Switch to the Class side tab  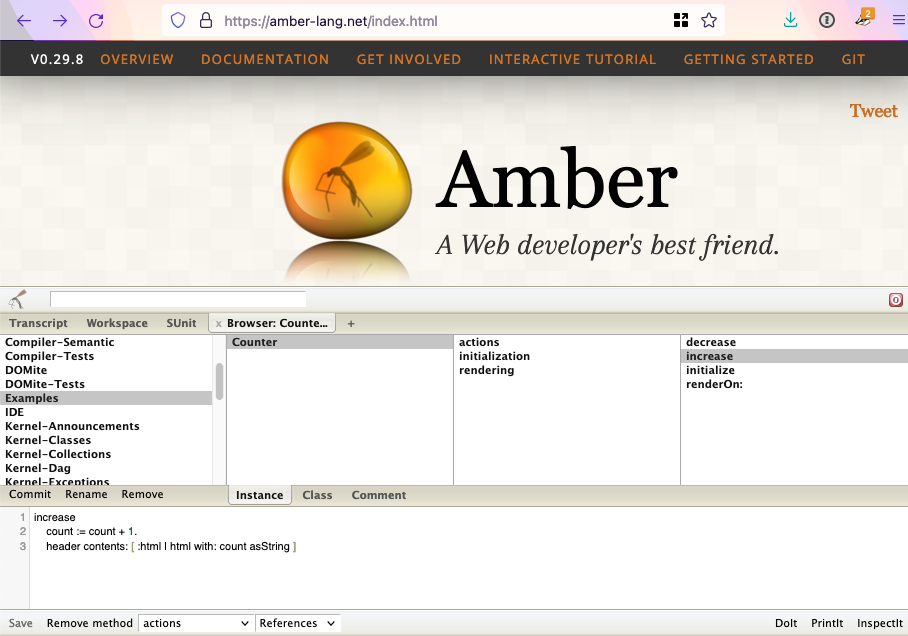(317, 495)
